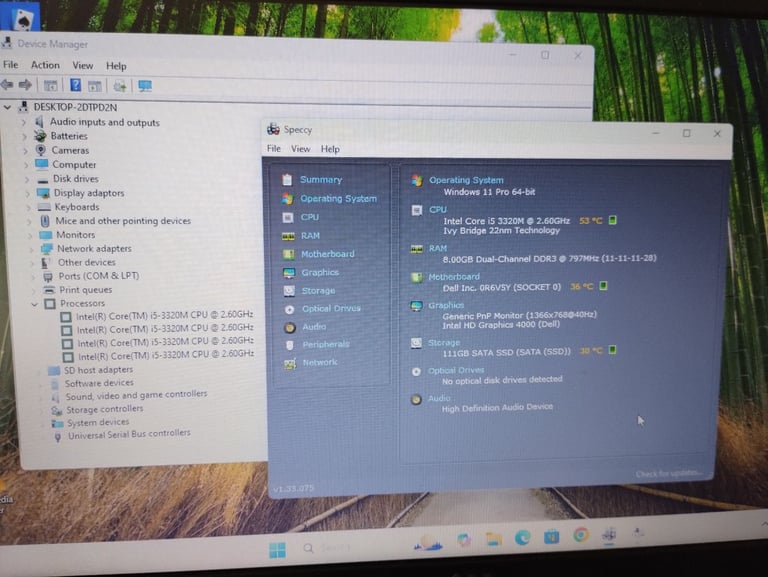Select first Intel Core i5-3320M processor entry

165,316
